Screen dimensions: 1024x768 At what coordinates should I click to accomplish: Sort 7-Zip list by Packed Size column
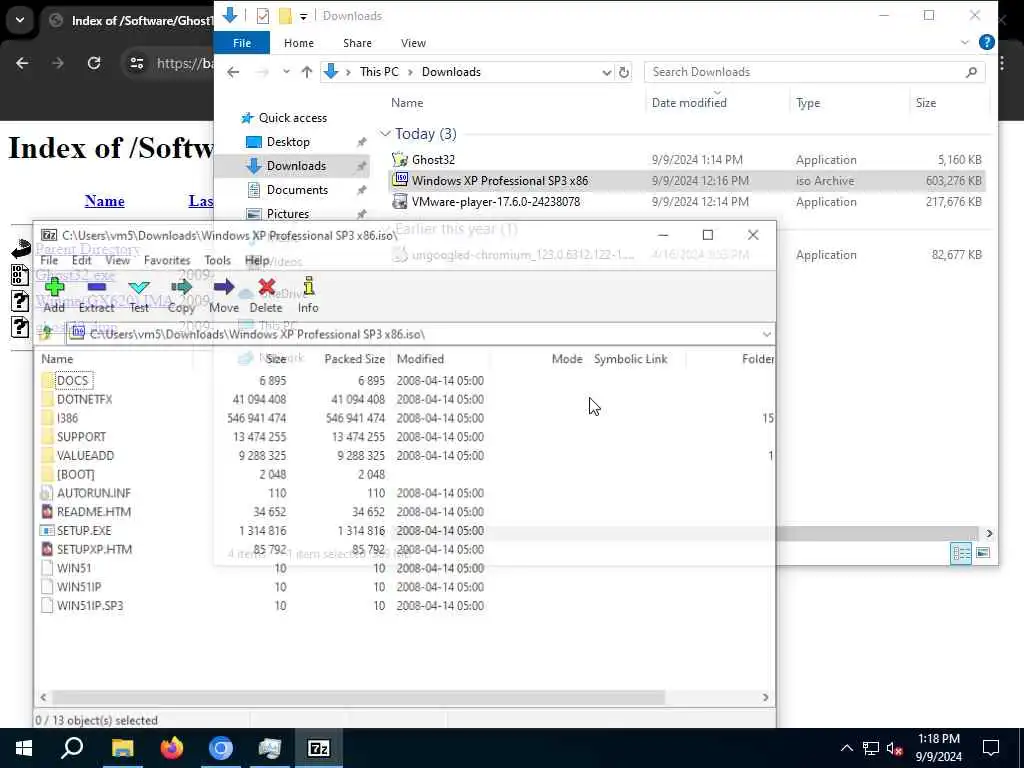point(355,359)
